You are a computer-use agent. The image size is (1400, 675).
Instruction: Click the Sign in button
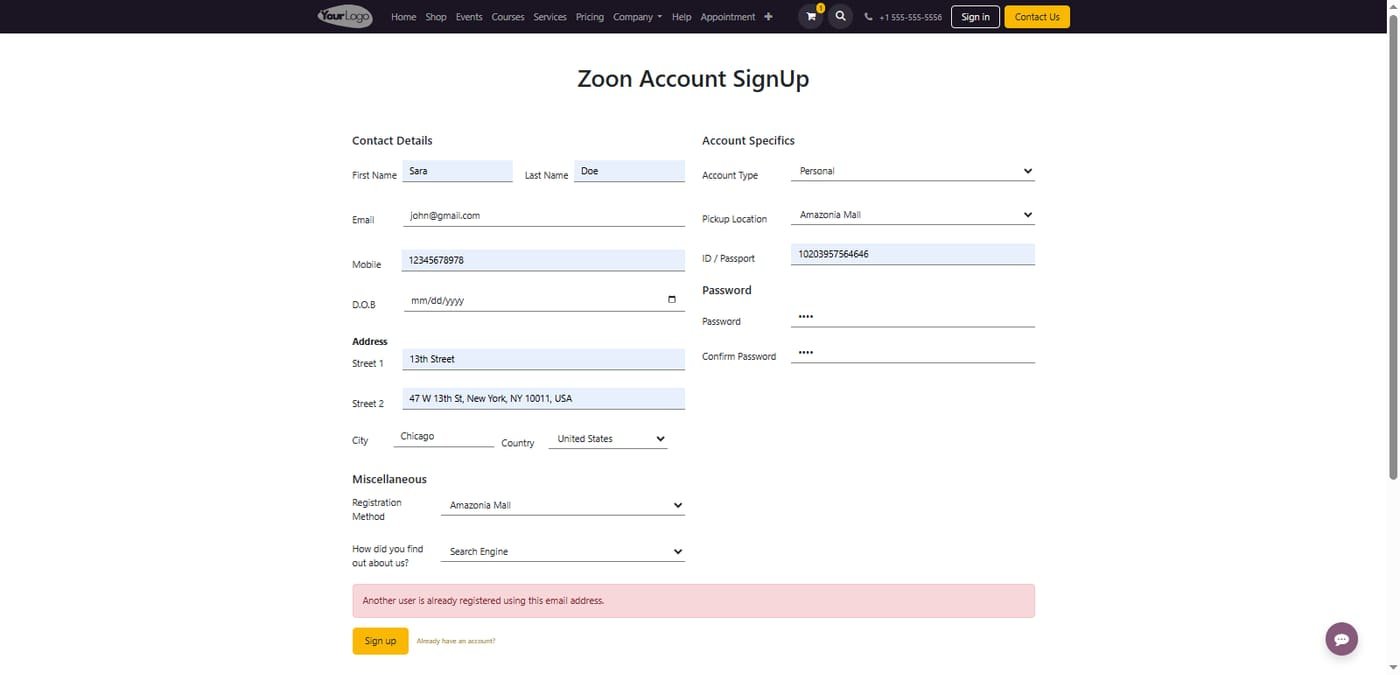975,17
